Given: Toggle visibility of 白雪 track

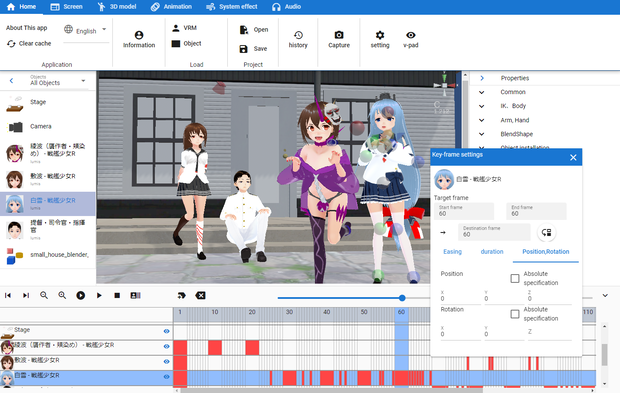Looking at the screenshot, I should click(166, 377).
